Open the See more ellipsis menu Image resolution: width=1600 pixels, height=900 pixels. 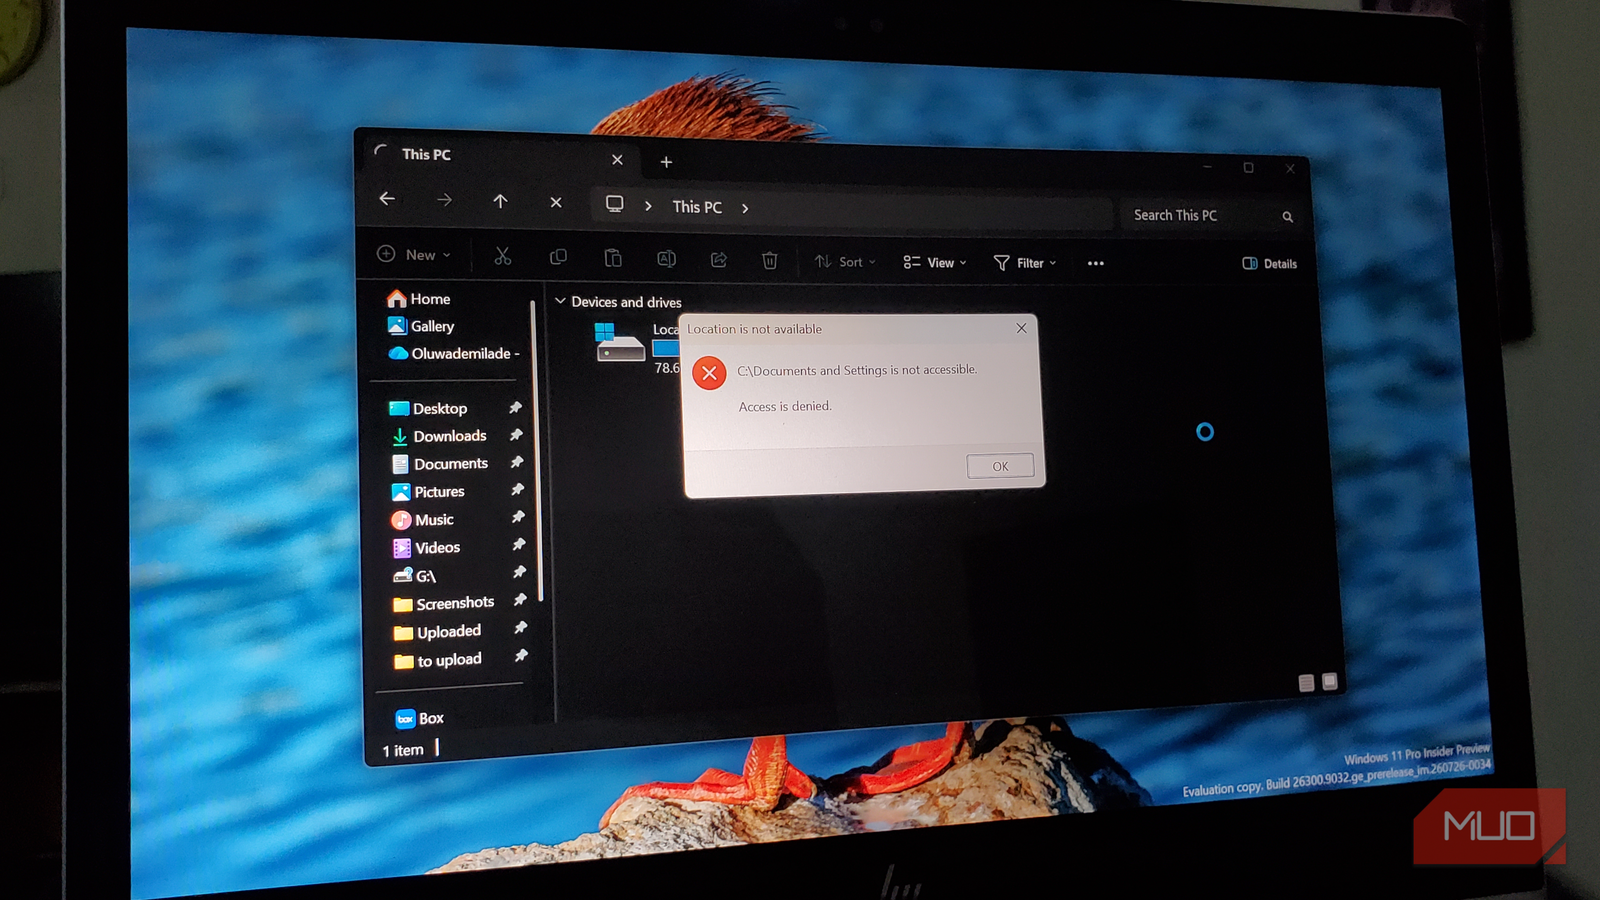[x=1096, y=264]
